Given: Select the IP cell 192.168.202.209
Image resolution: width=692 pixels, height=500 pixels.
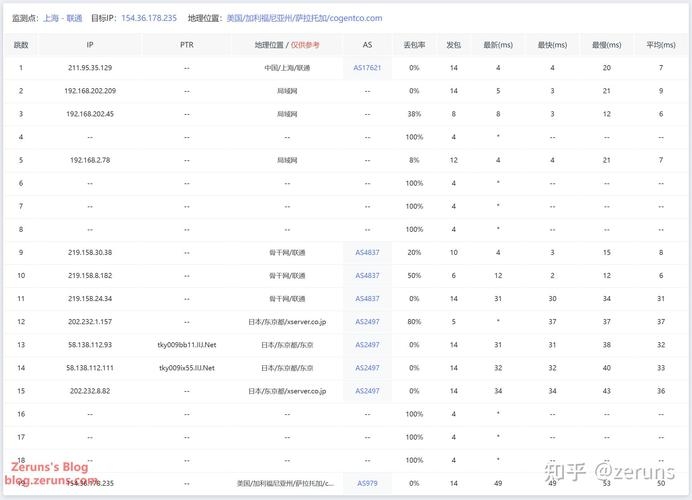Looking at the screenshot, I should [90, 91].
